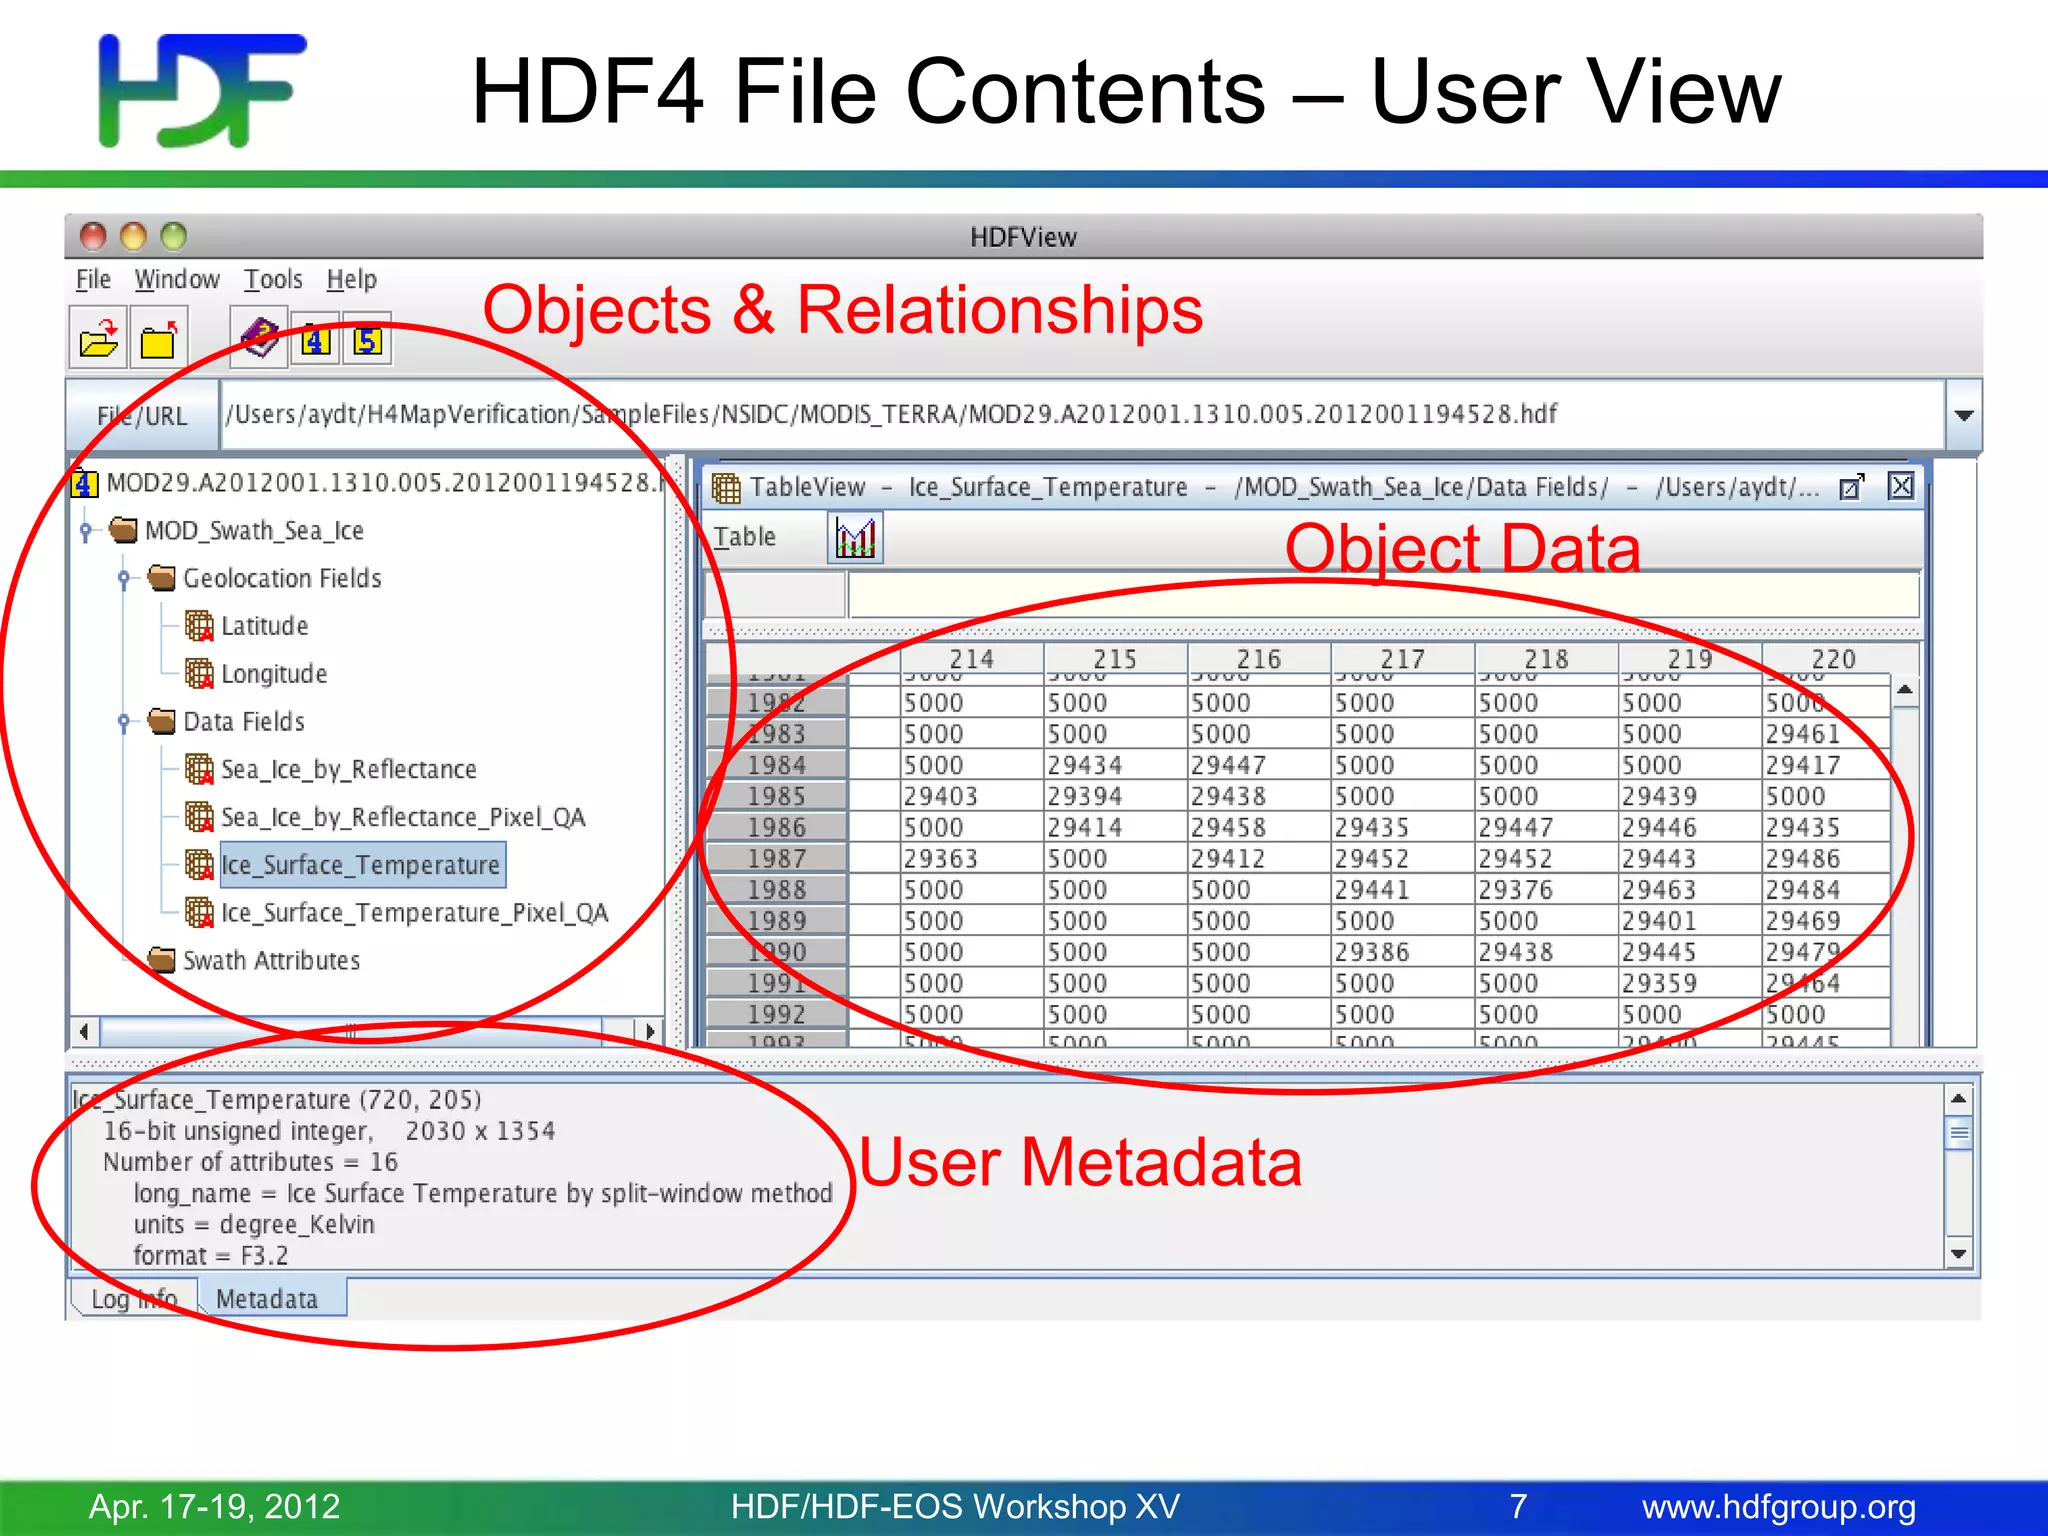Click the HDF5 library version icon
This screenshot has height=1536, width=2048.
pyautogui.click(x=367, y=341)
